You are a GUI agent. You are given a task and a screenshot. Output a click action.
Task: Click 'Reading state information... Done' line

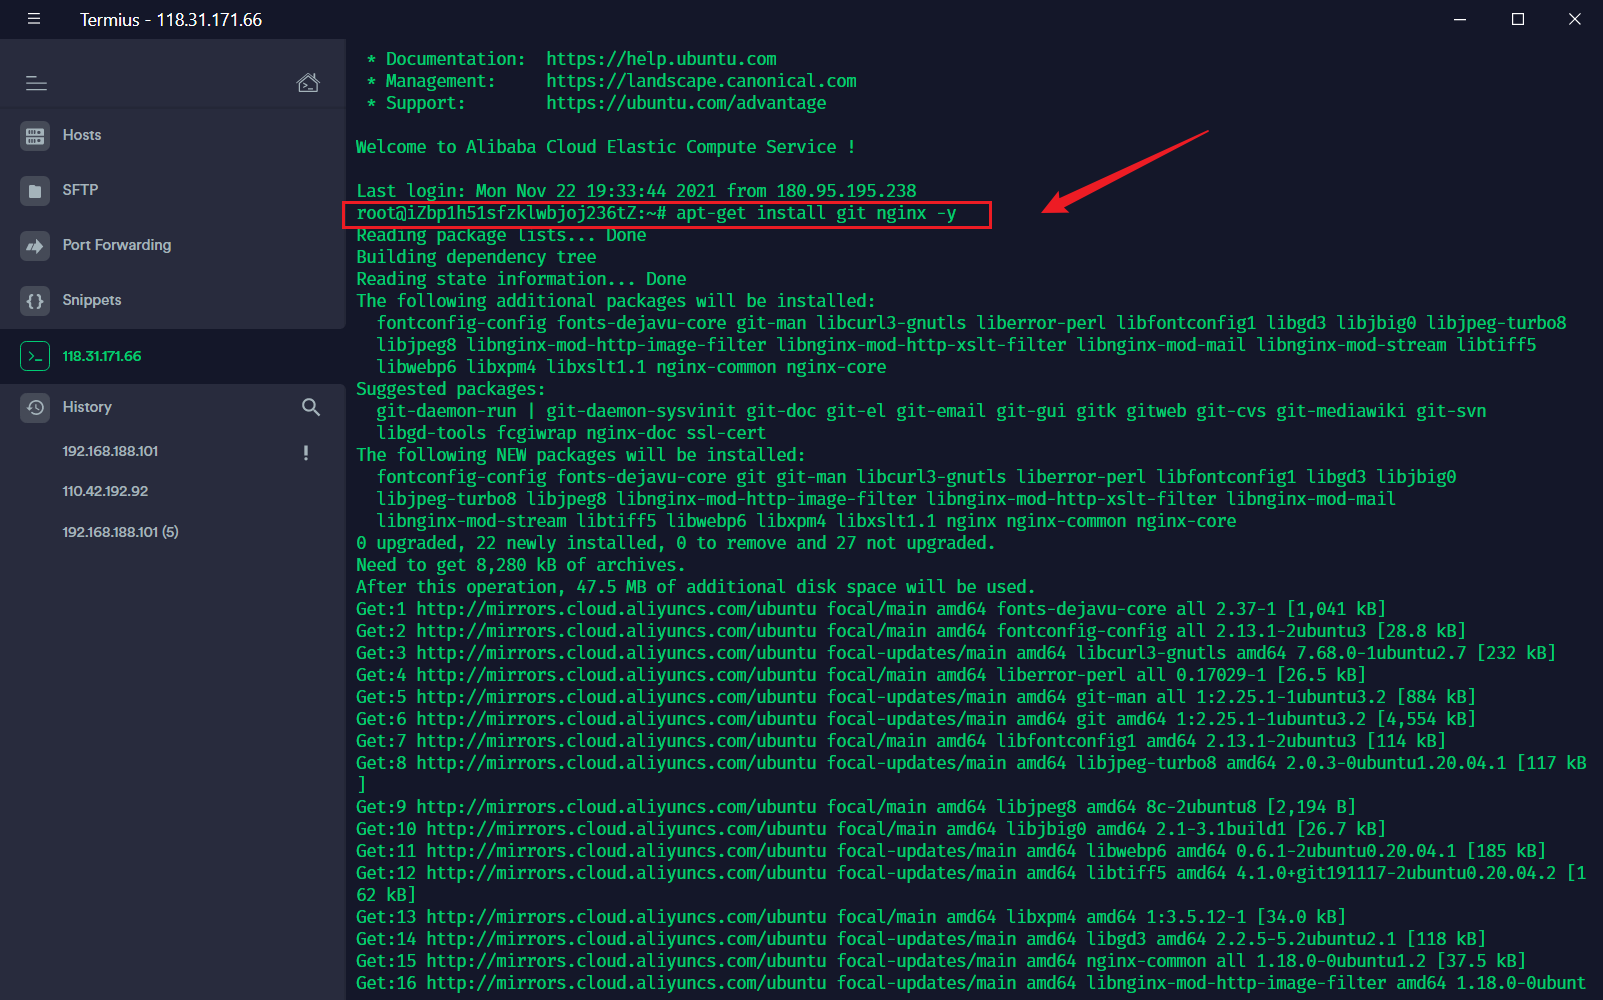point(521,279)
